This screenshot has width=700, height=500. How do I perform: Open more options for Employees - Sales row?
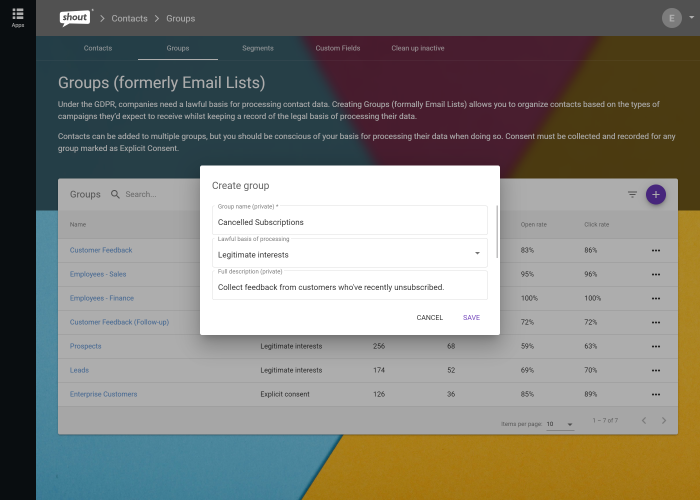[655, 275]
